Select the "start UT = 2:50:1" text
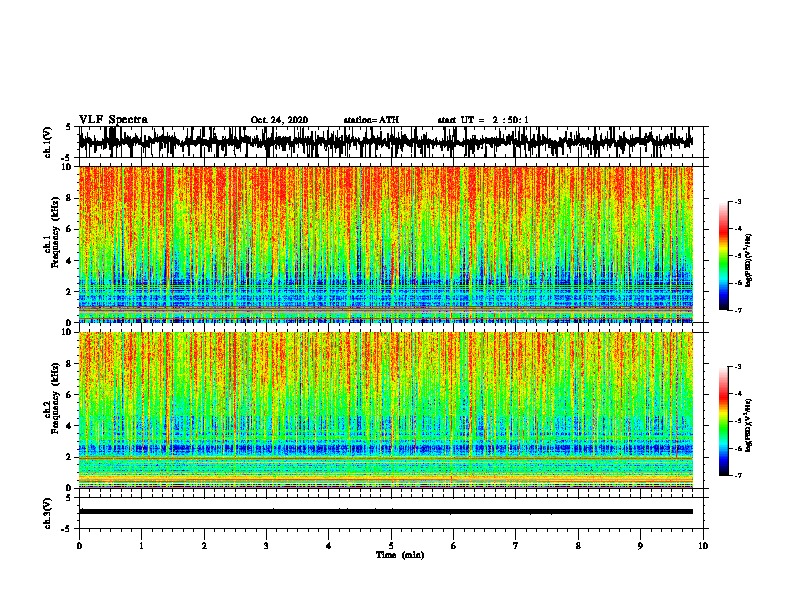 coord(483,120)
